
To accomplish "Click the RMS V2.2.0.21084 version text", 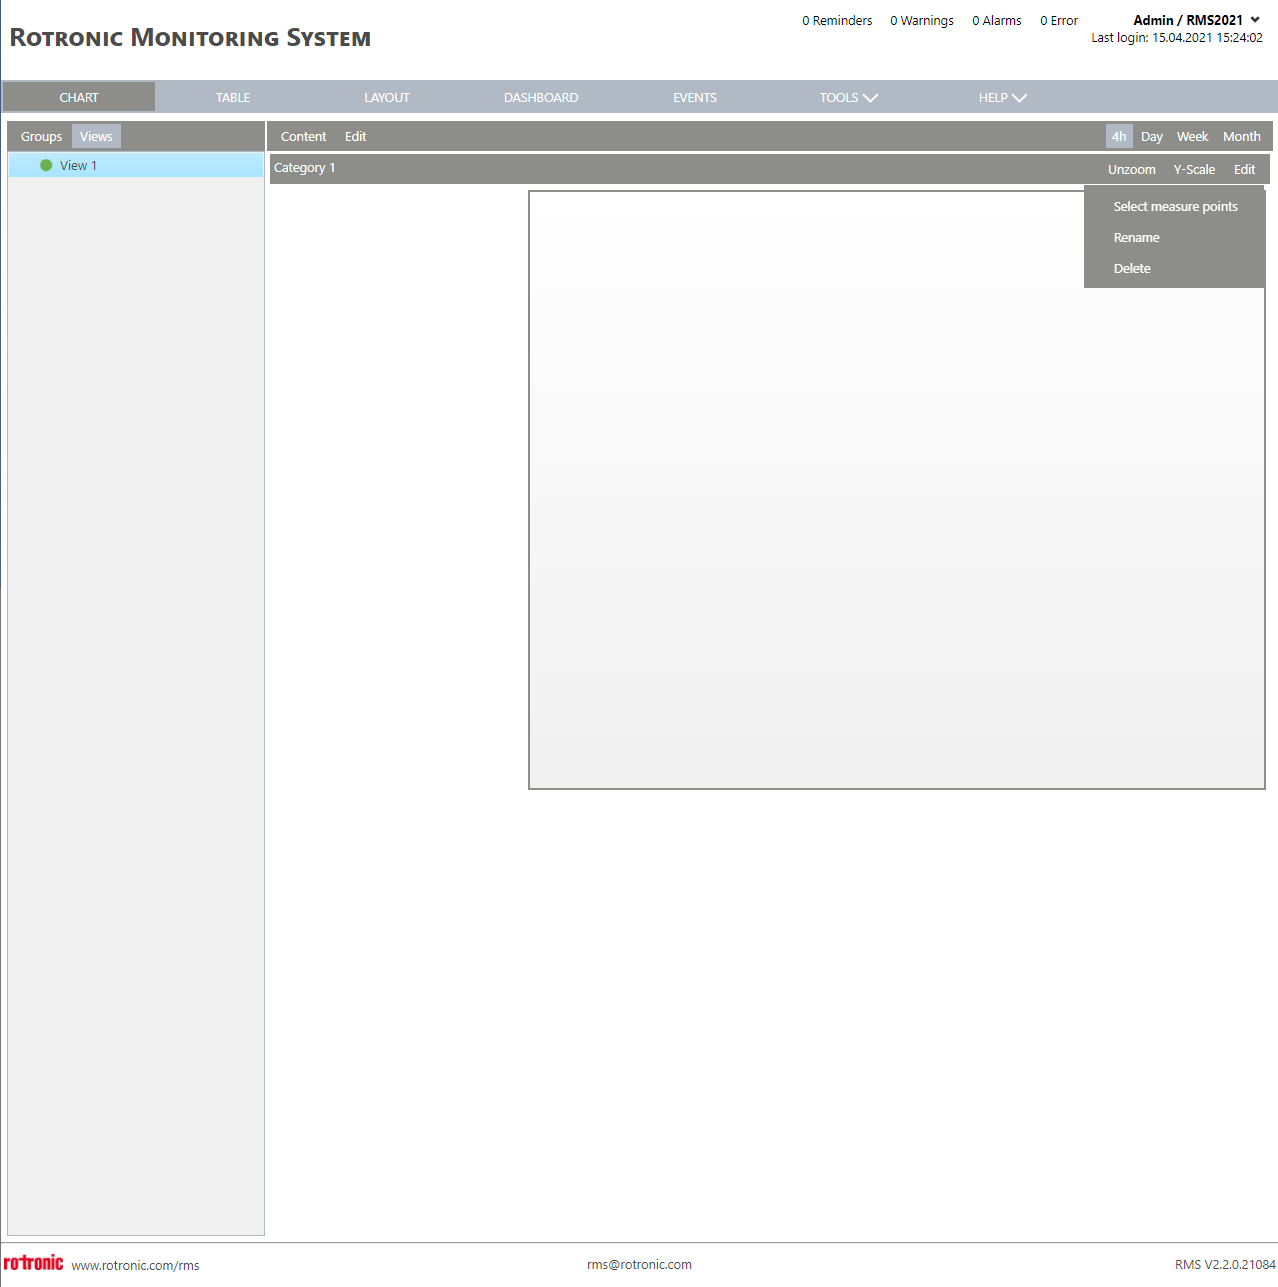I will click(1225, 1264).
